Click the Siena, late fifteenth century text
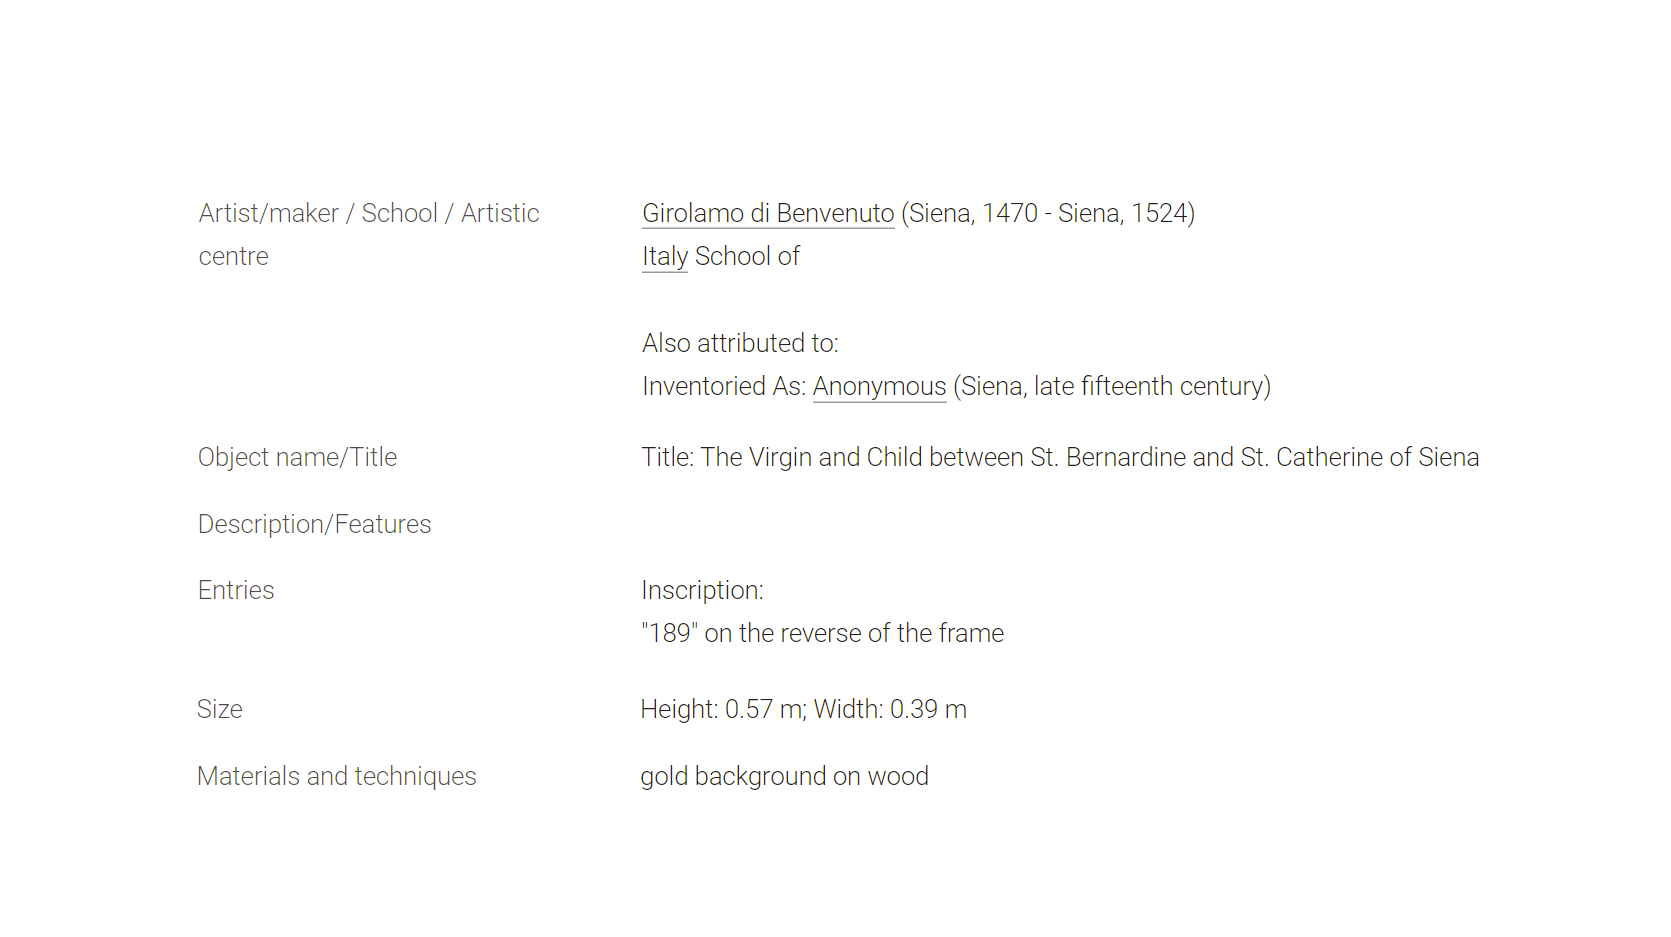Screen dimensions: 1671x937 point(1112,386)
